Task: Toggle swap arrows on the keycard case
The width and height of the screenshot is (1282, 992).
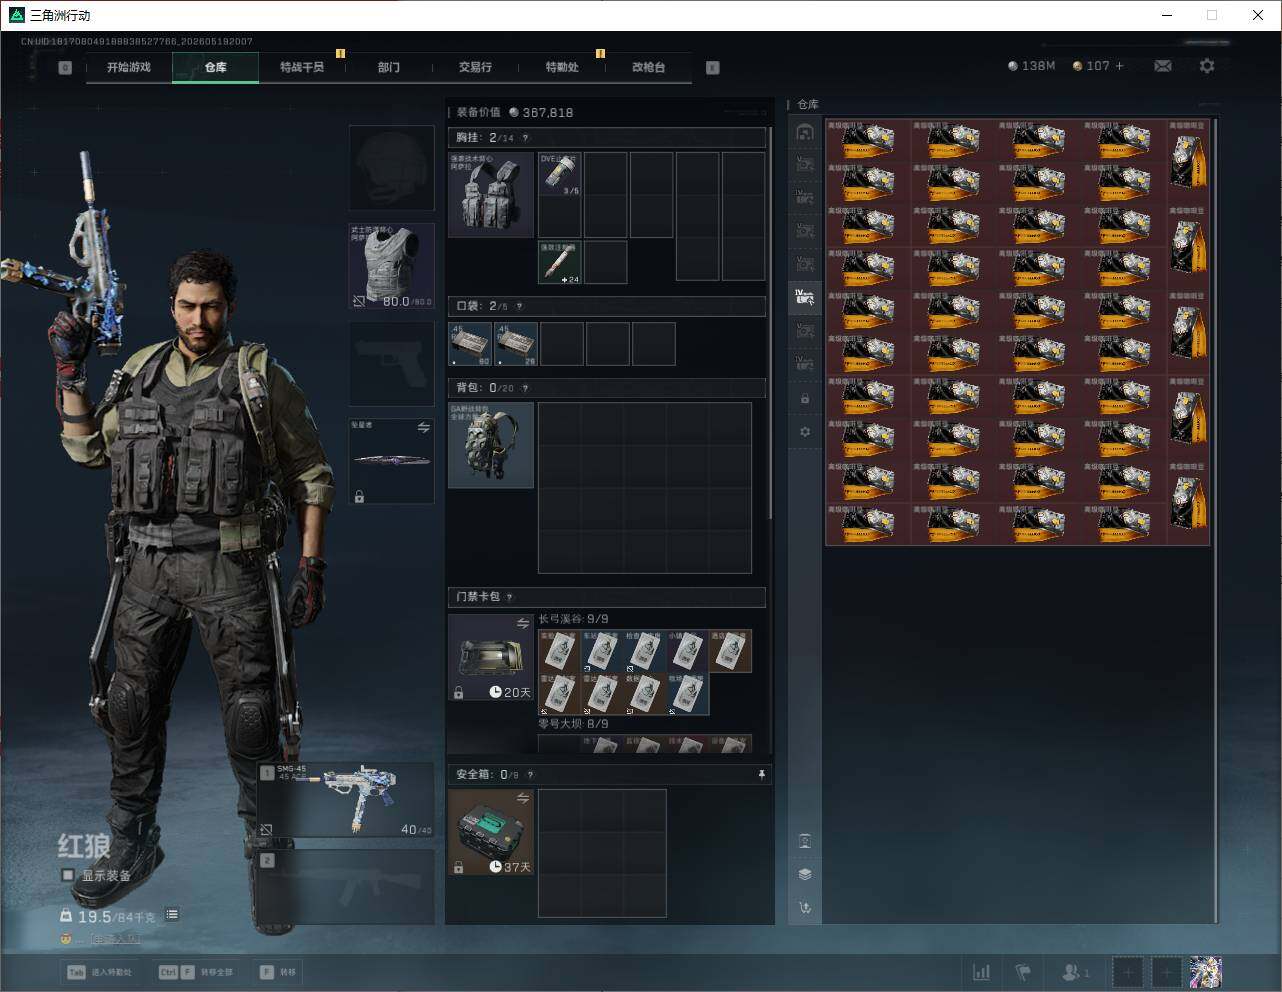Action: 522,623
